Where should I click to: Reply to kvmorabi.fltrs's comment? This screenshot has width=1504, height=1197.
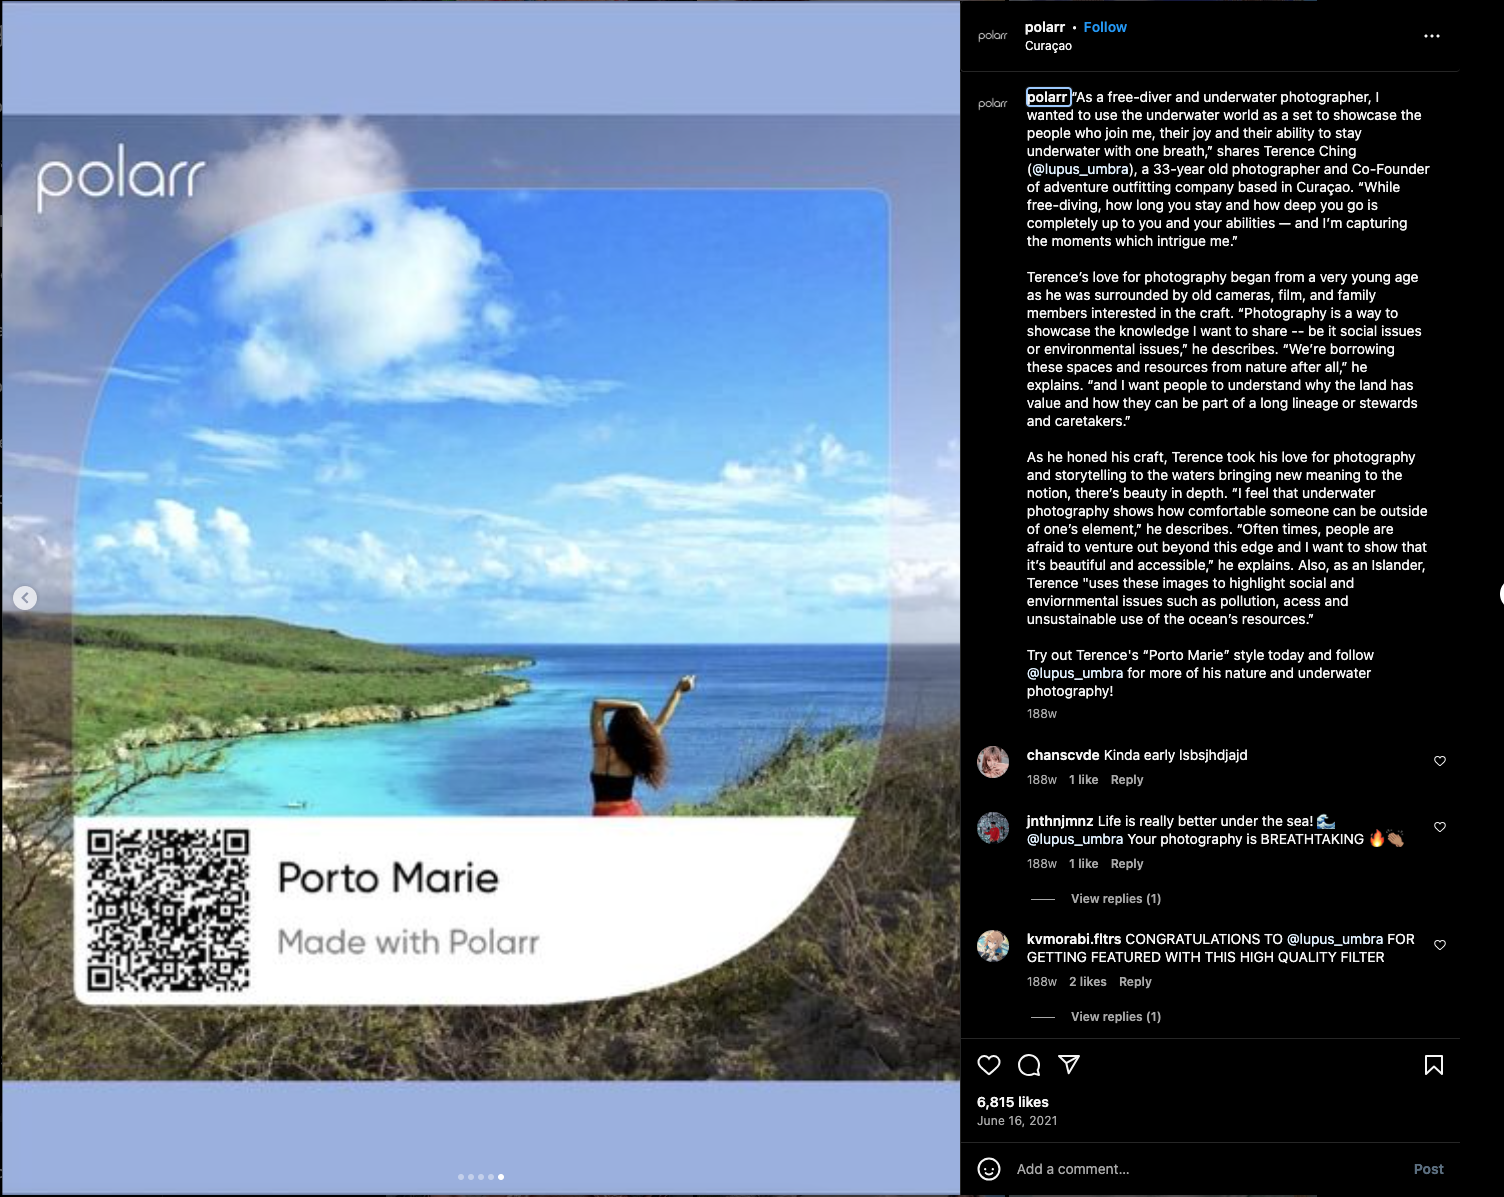click(x=1135, y=982)
